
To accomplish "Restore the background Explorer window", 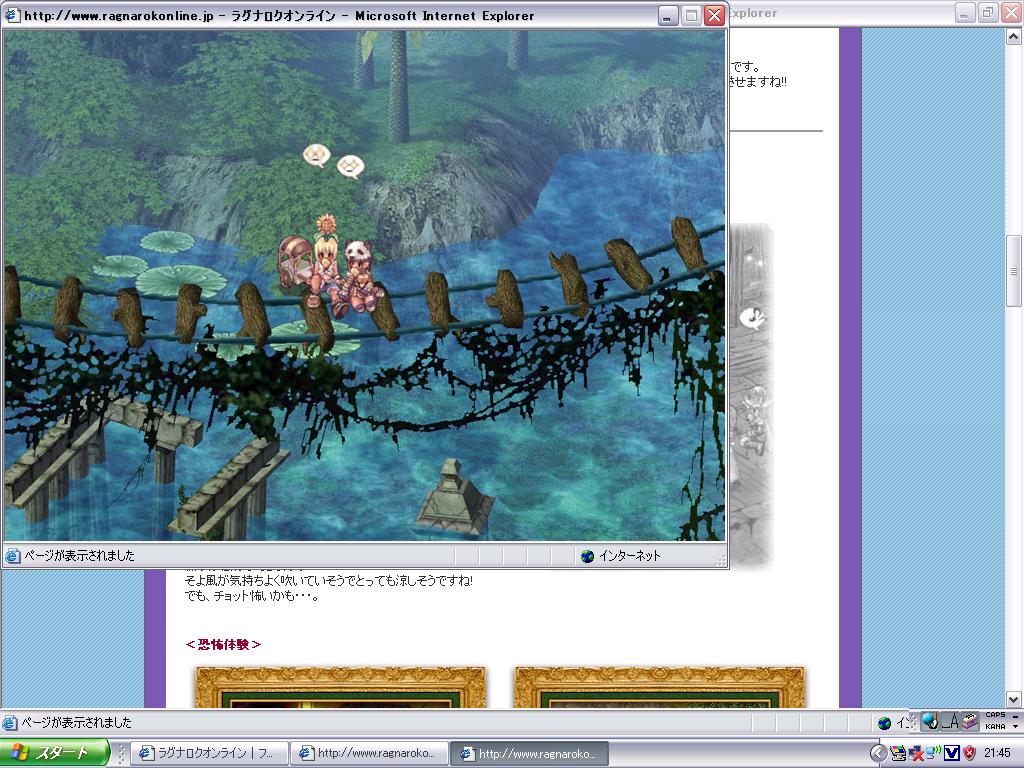I will (x=988, y=12).
